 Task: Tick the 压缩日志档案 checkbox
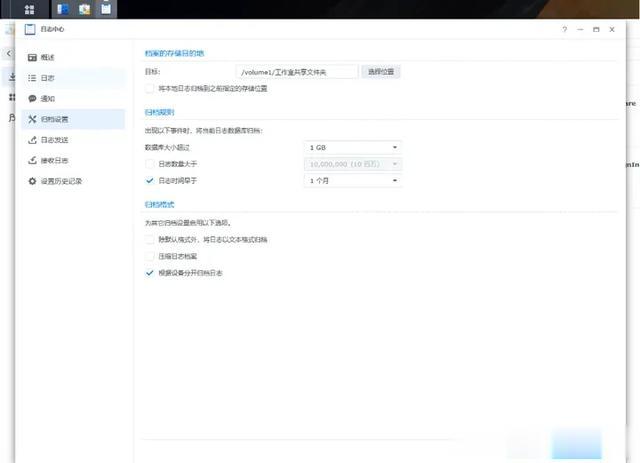point(150,256)
